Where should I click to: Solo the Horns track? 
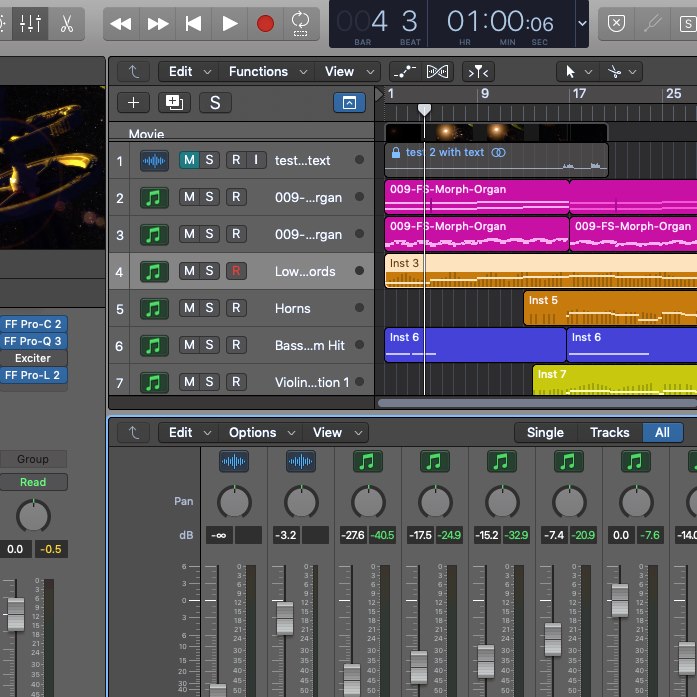209,309
